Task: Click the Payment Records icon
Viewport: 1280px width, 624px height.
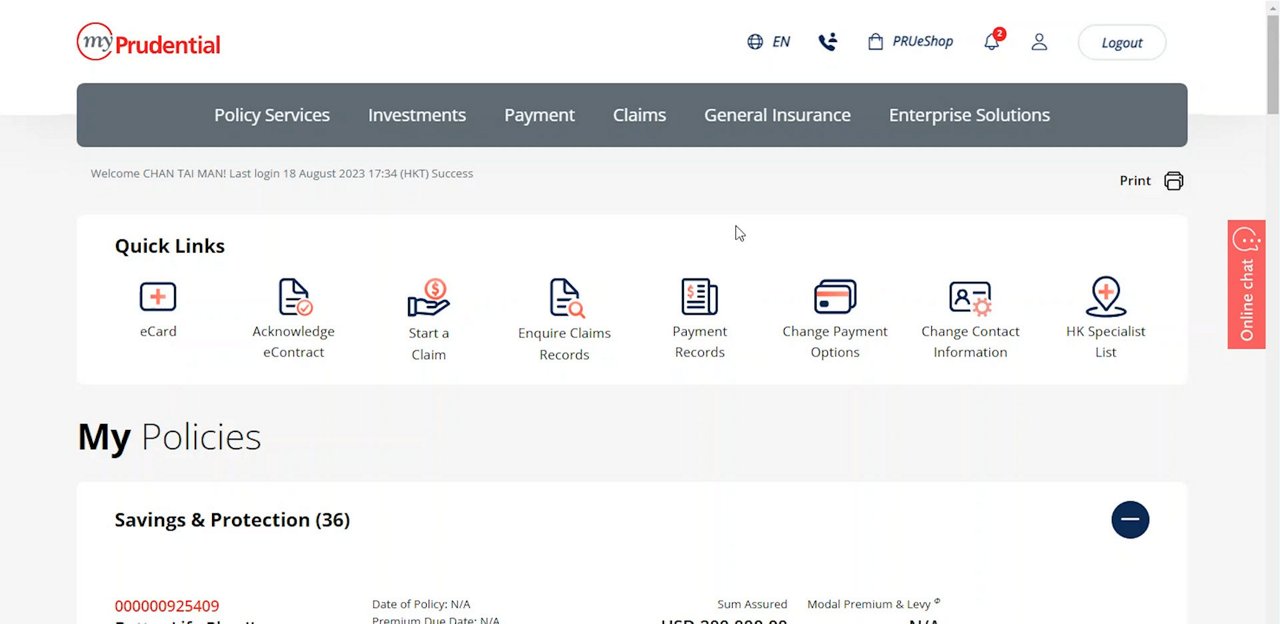Action: pyautogui.click(x=700, y=297)
